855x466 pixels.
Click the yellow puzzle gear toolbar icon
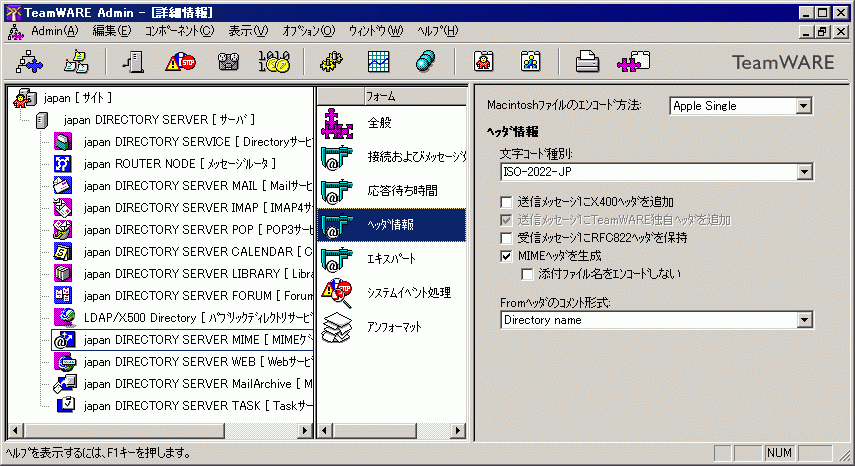pyautogui.click(x=332, y=62)
